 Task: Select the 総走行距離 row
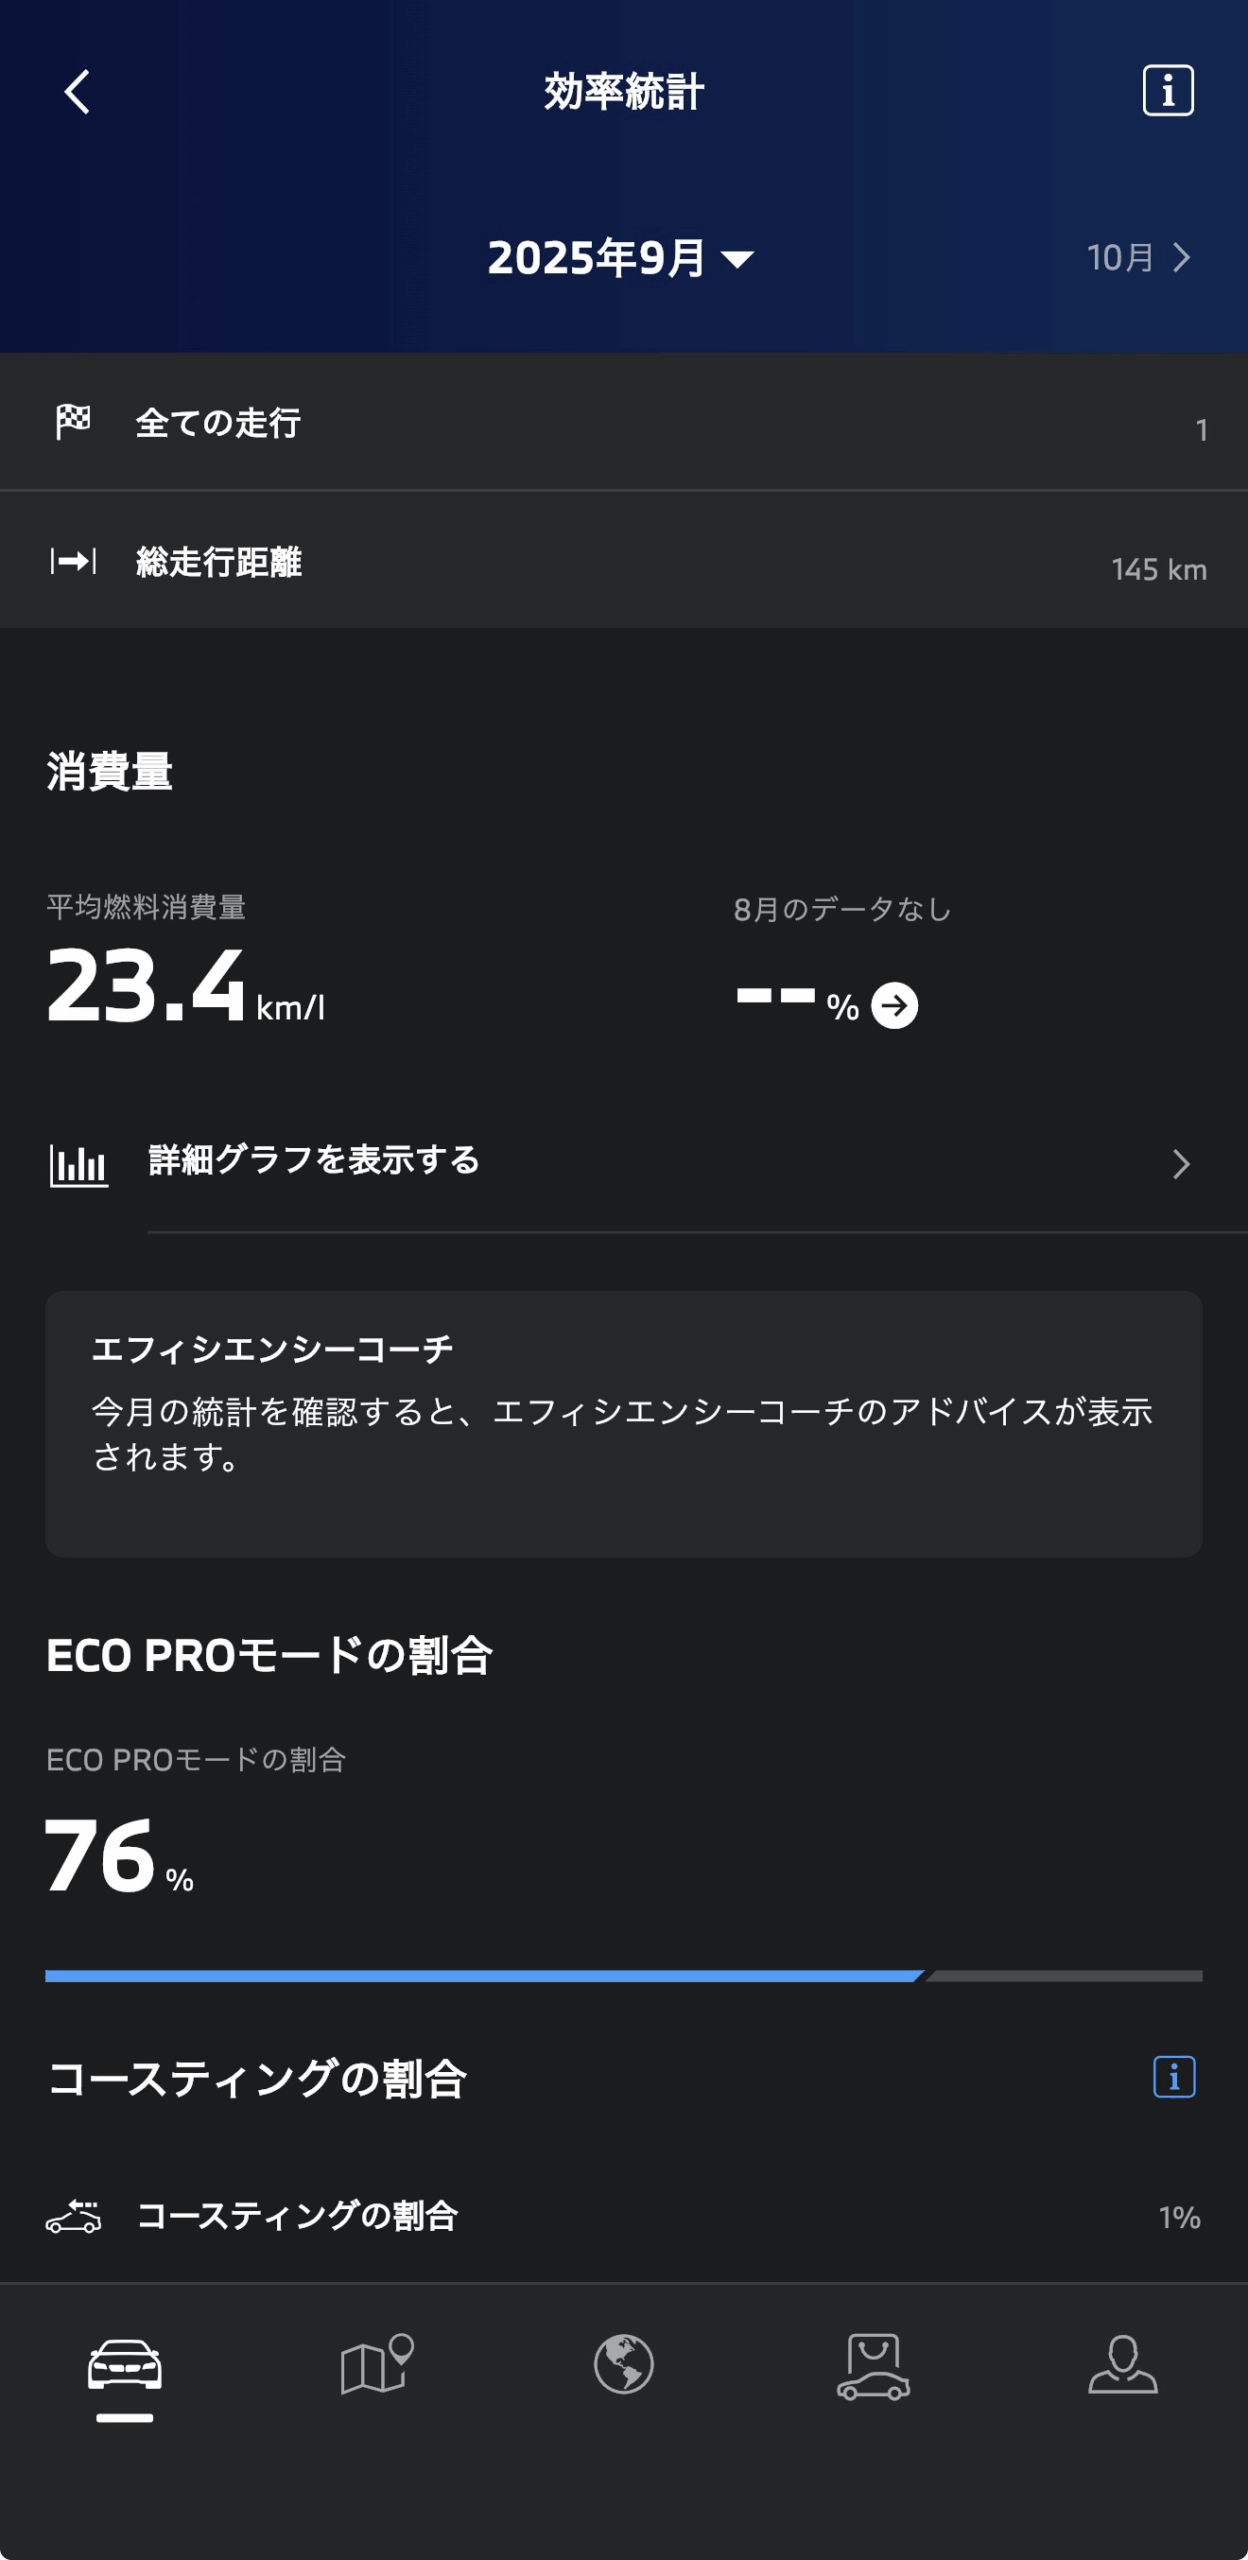(x=624, y=562)
